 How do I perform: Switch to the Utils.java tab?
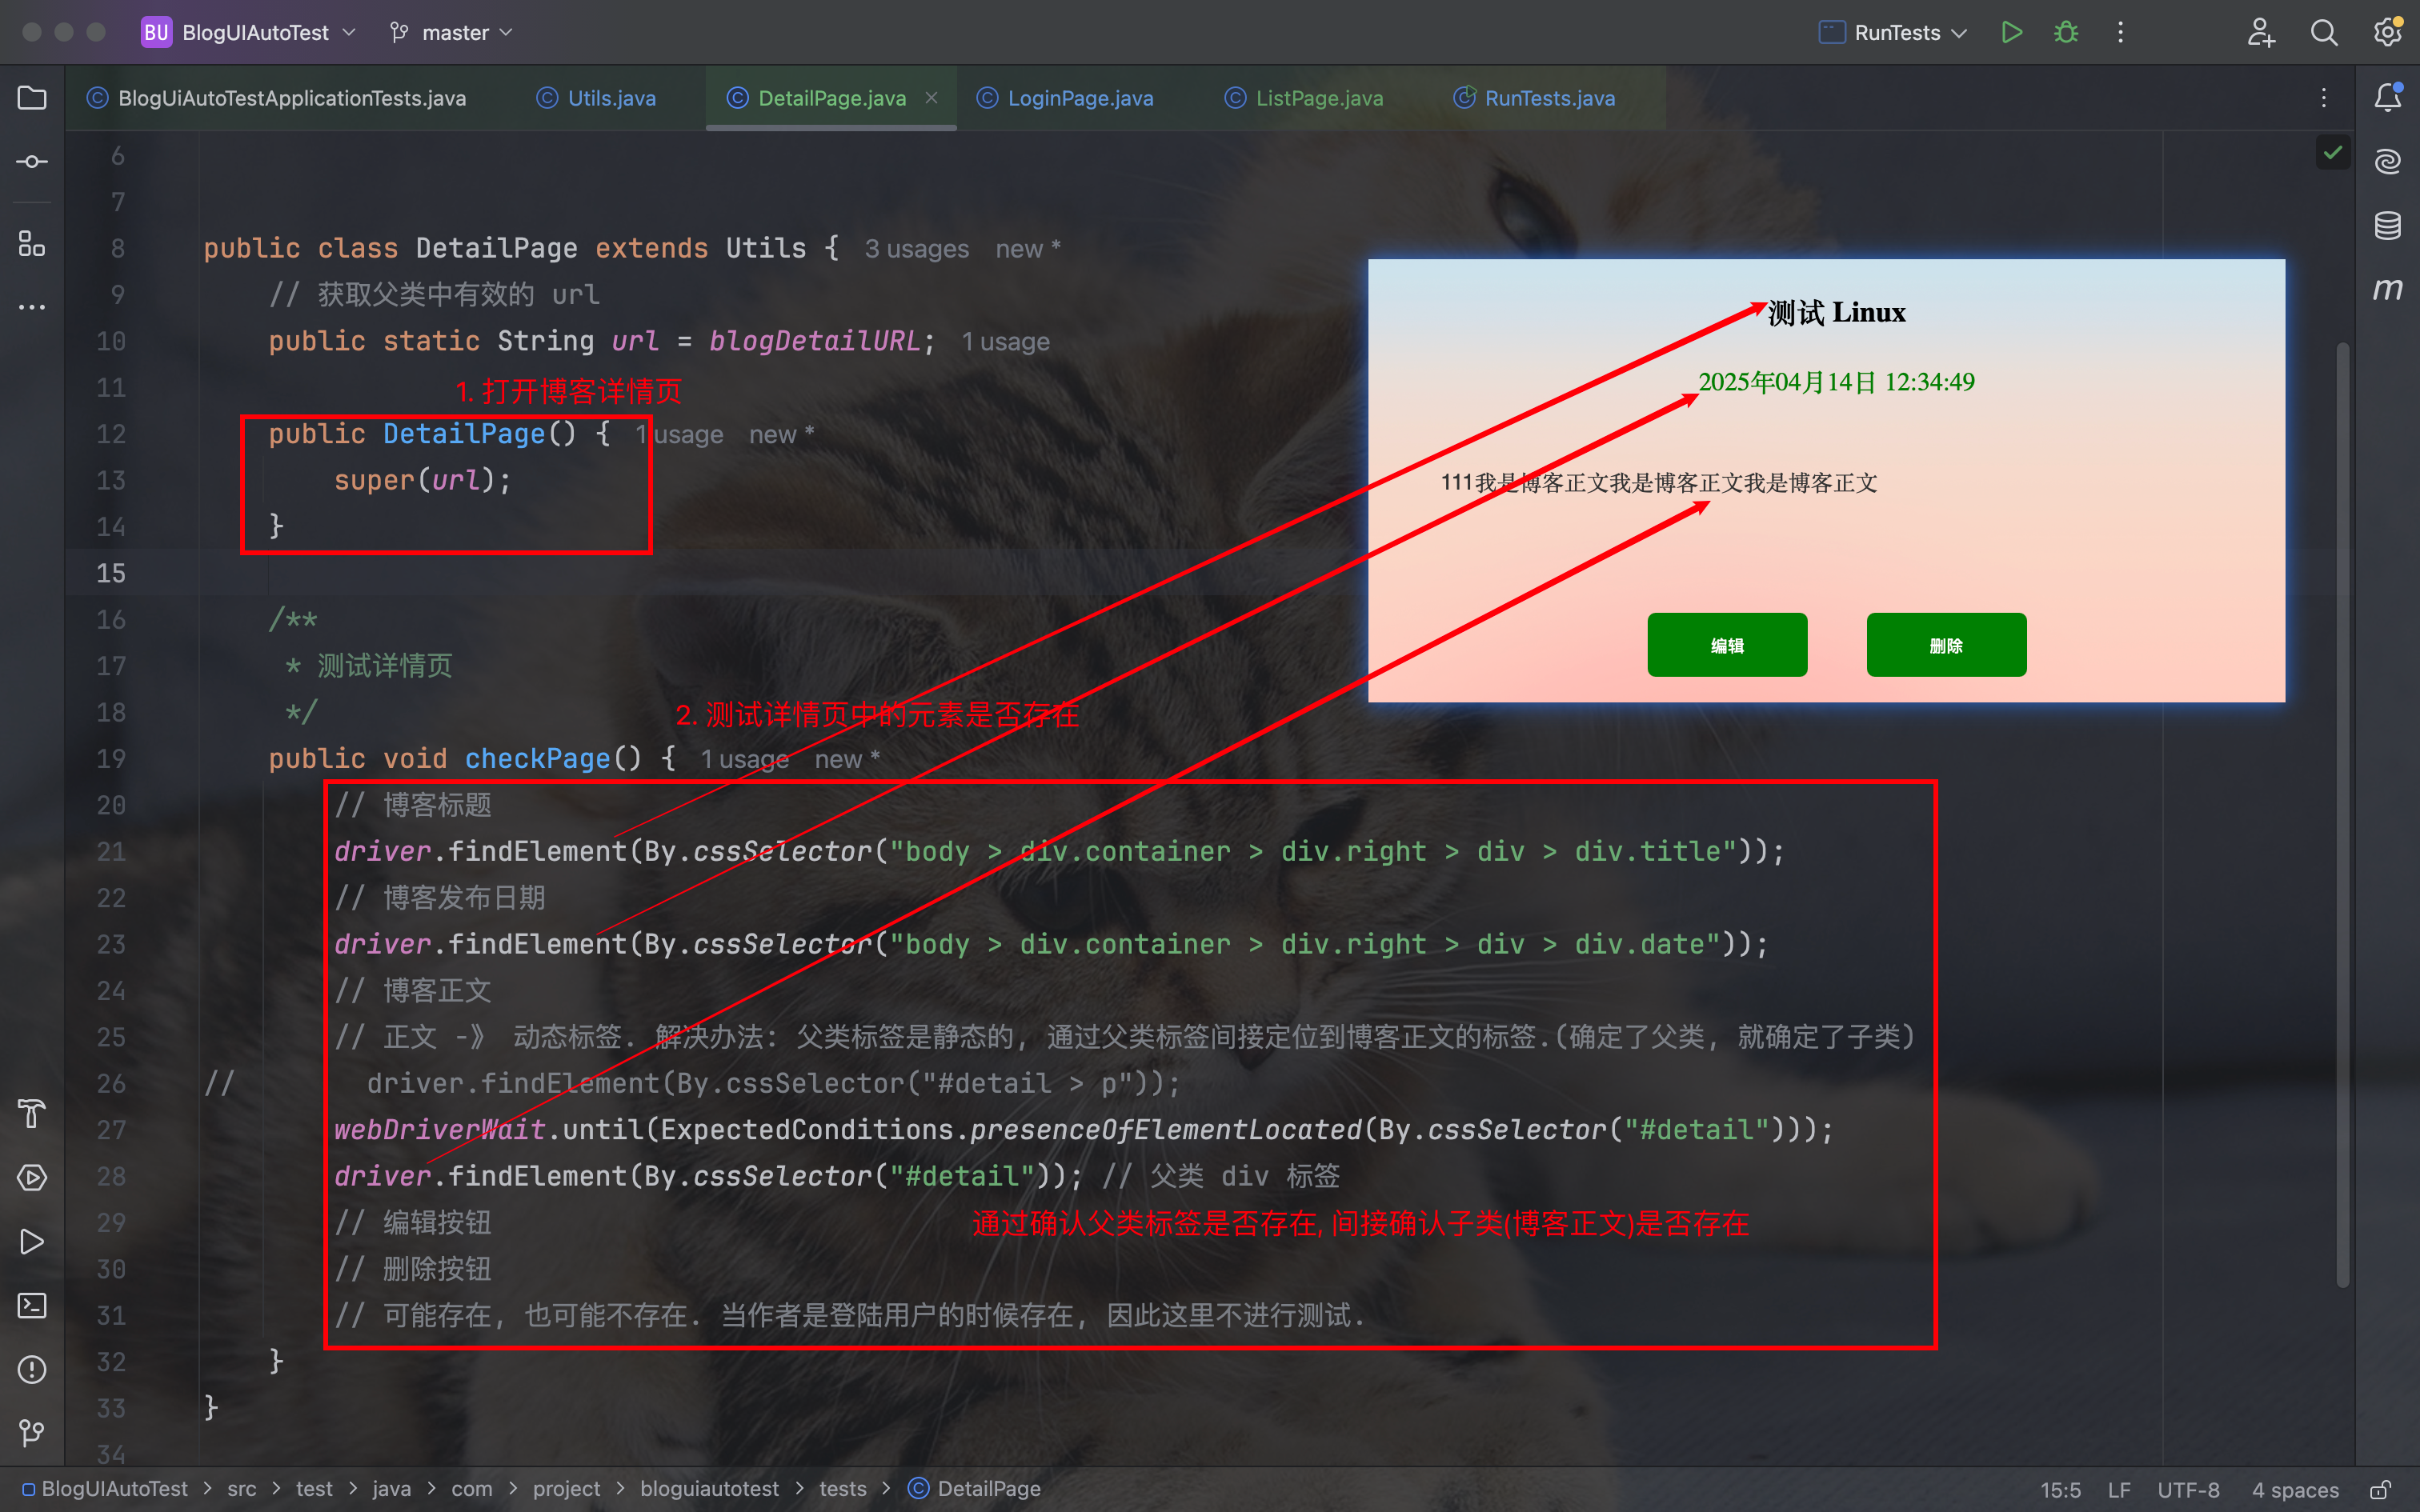(x=611, y=98)
